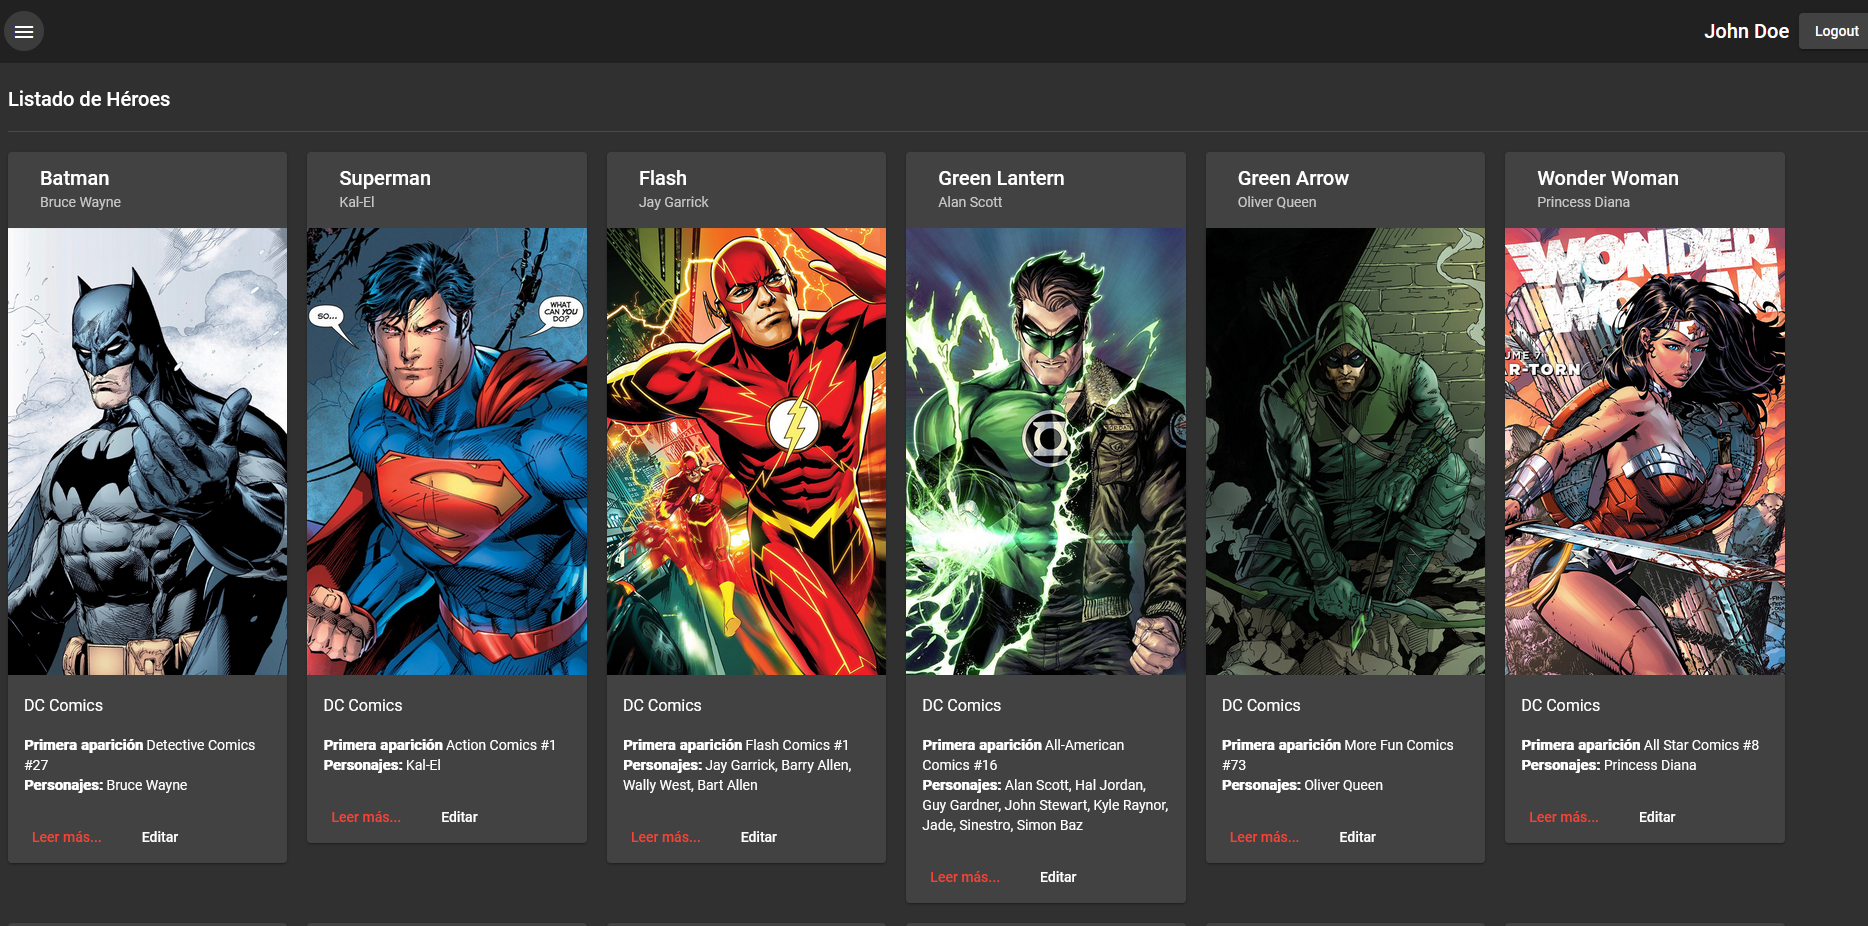This screenshot has width=1868, height=926.
Task: Click the Flash cover image
Action: pos(746,451)
